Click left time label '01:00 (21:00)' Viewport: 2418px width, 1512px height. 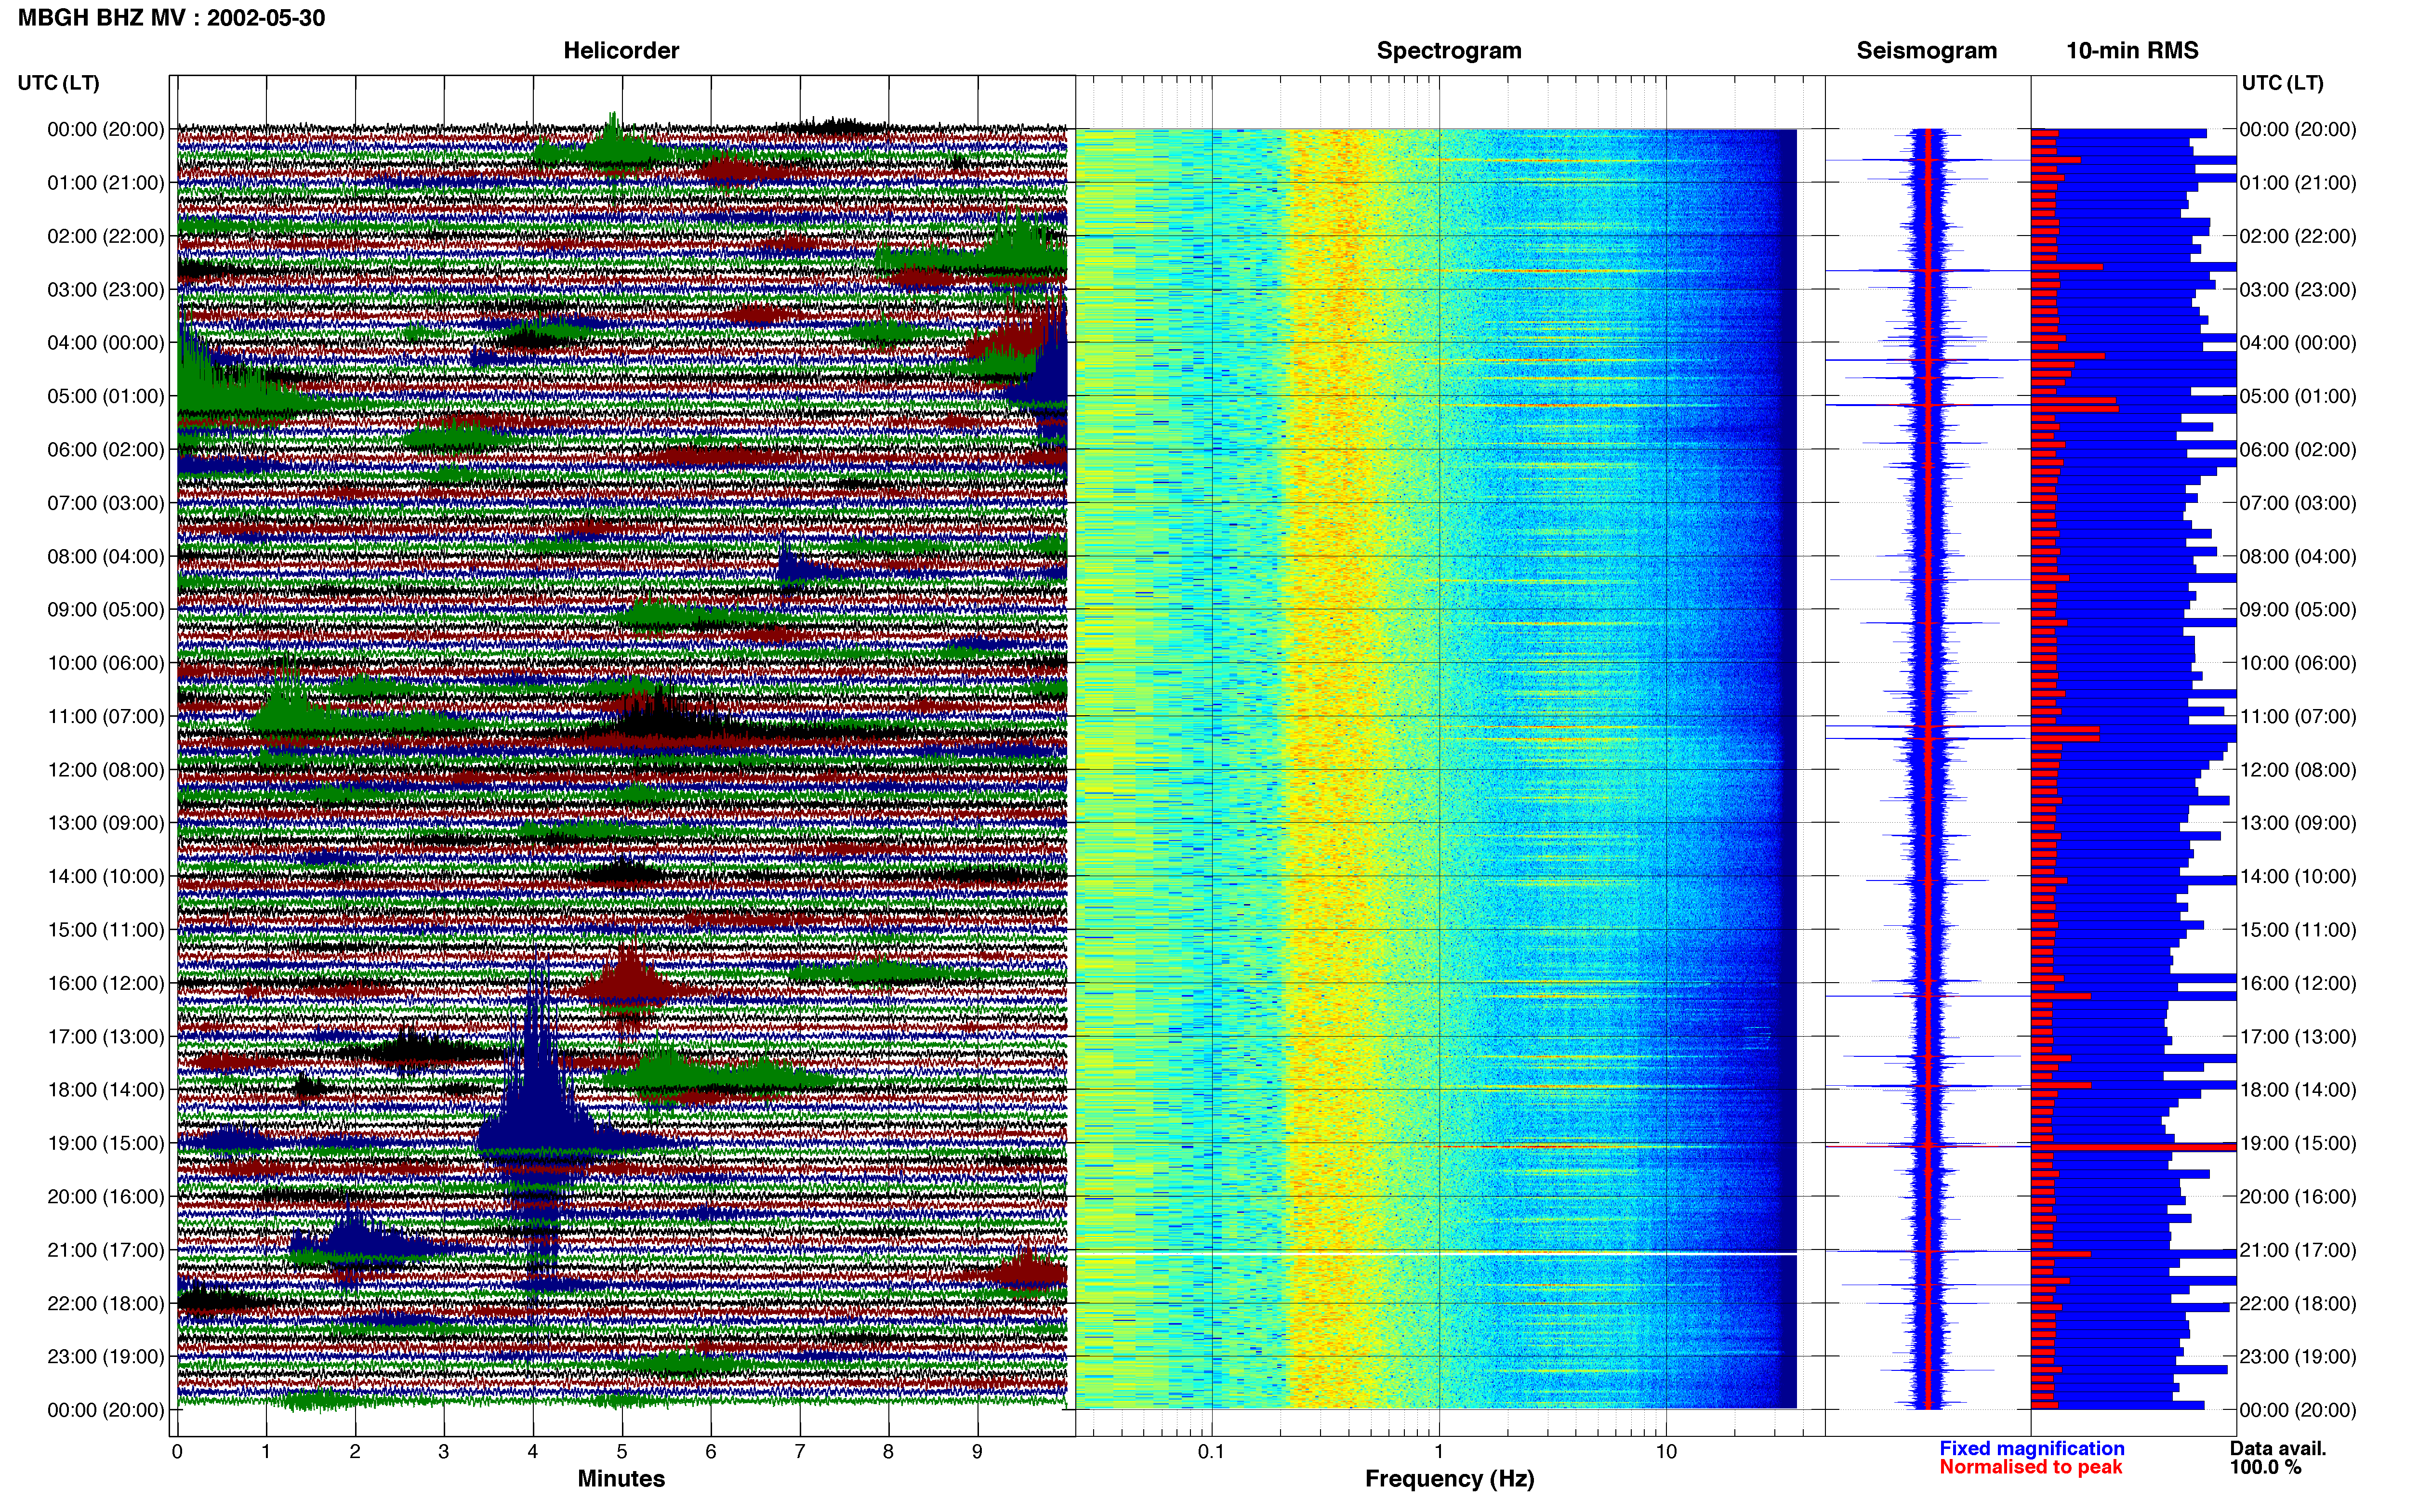106,183
